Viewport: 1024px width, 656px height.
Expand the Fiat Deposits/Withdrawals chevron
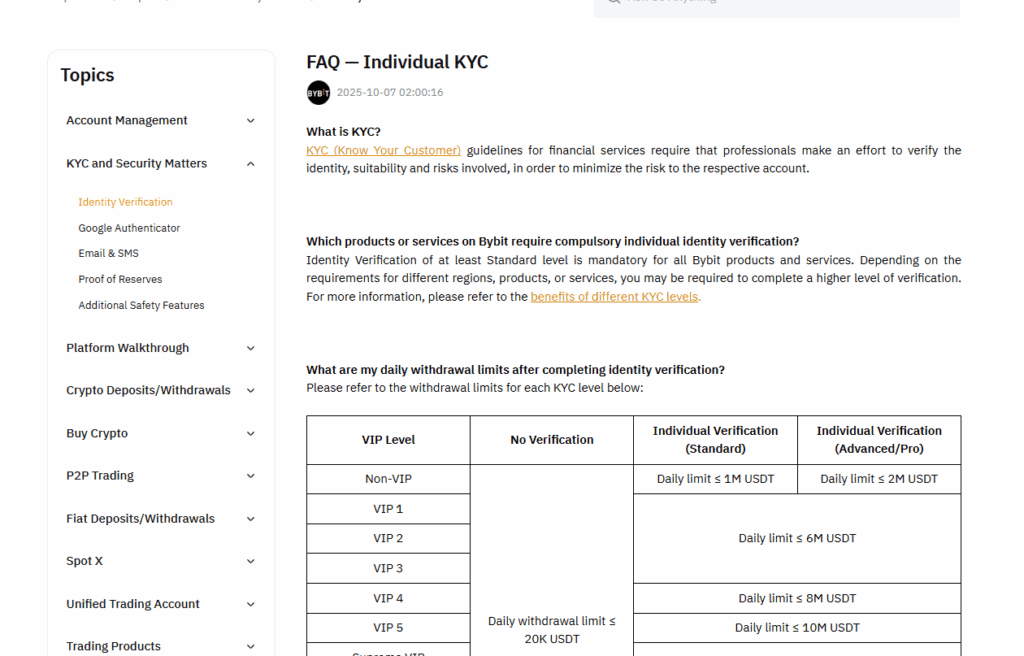[251, 519]
